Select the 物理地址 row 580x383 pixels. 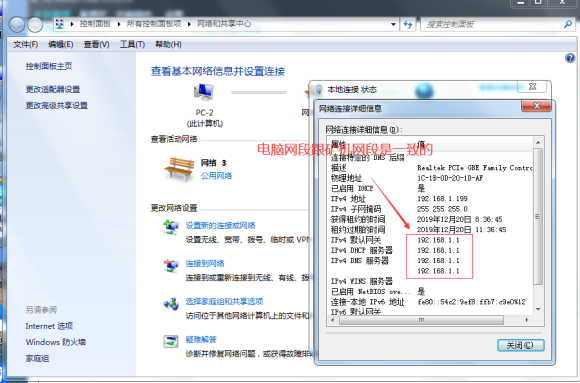pos(431,178)
